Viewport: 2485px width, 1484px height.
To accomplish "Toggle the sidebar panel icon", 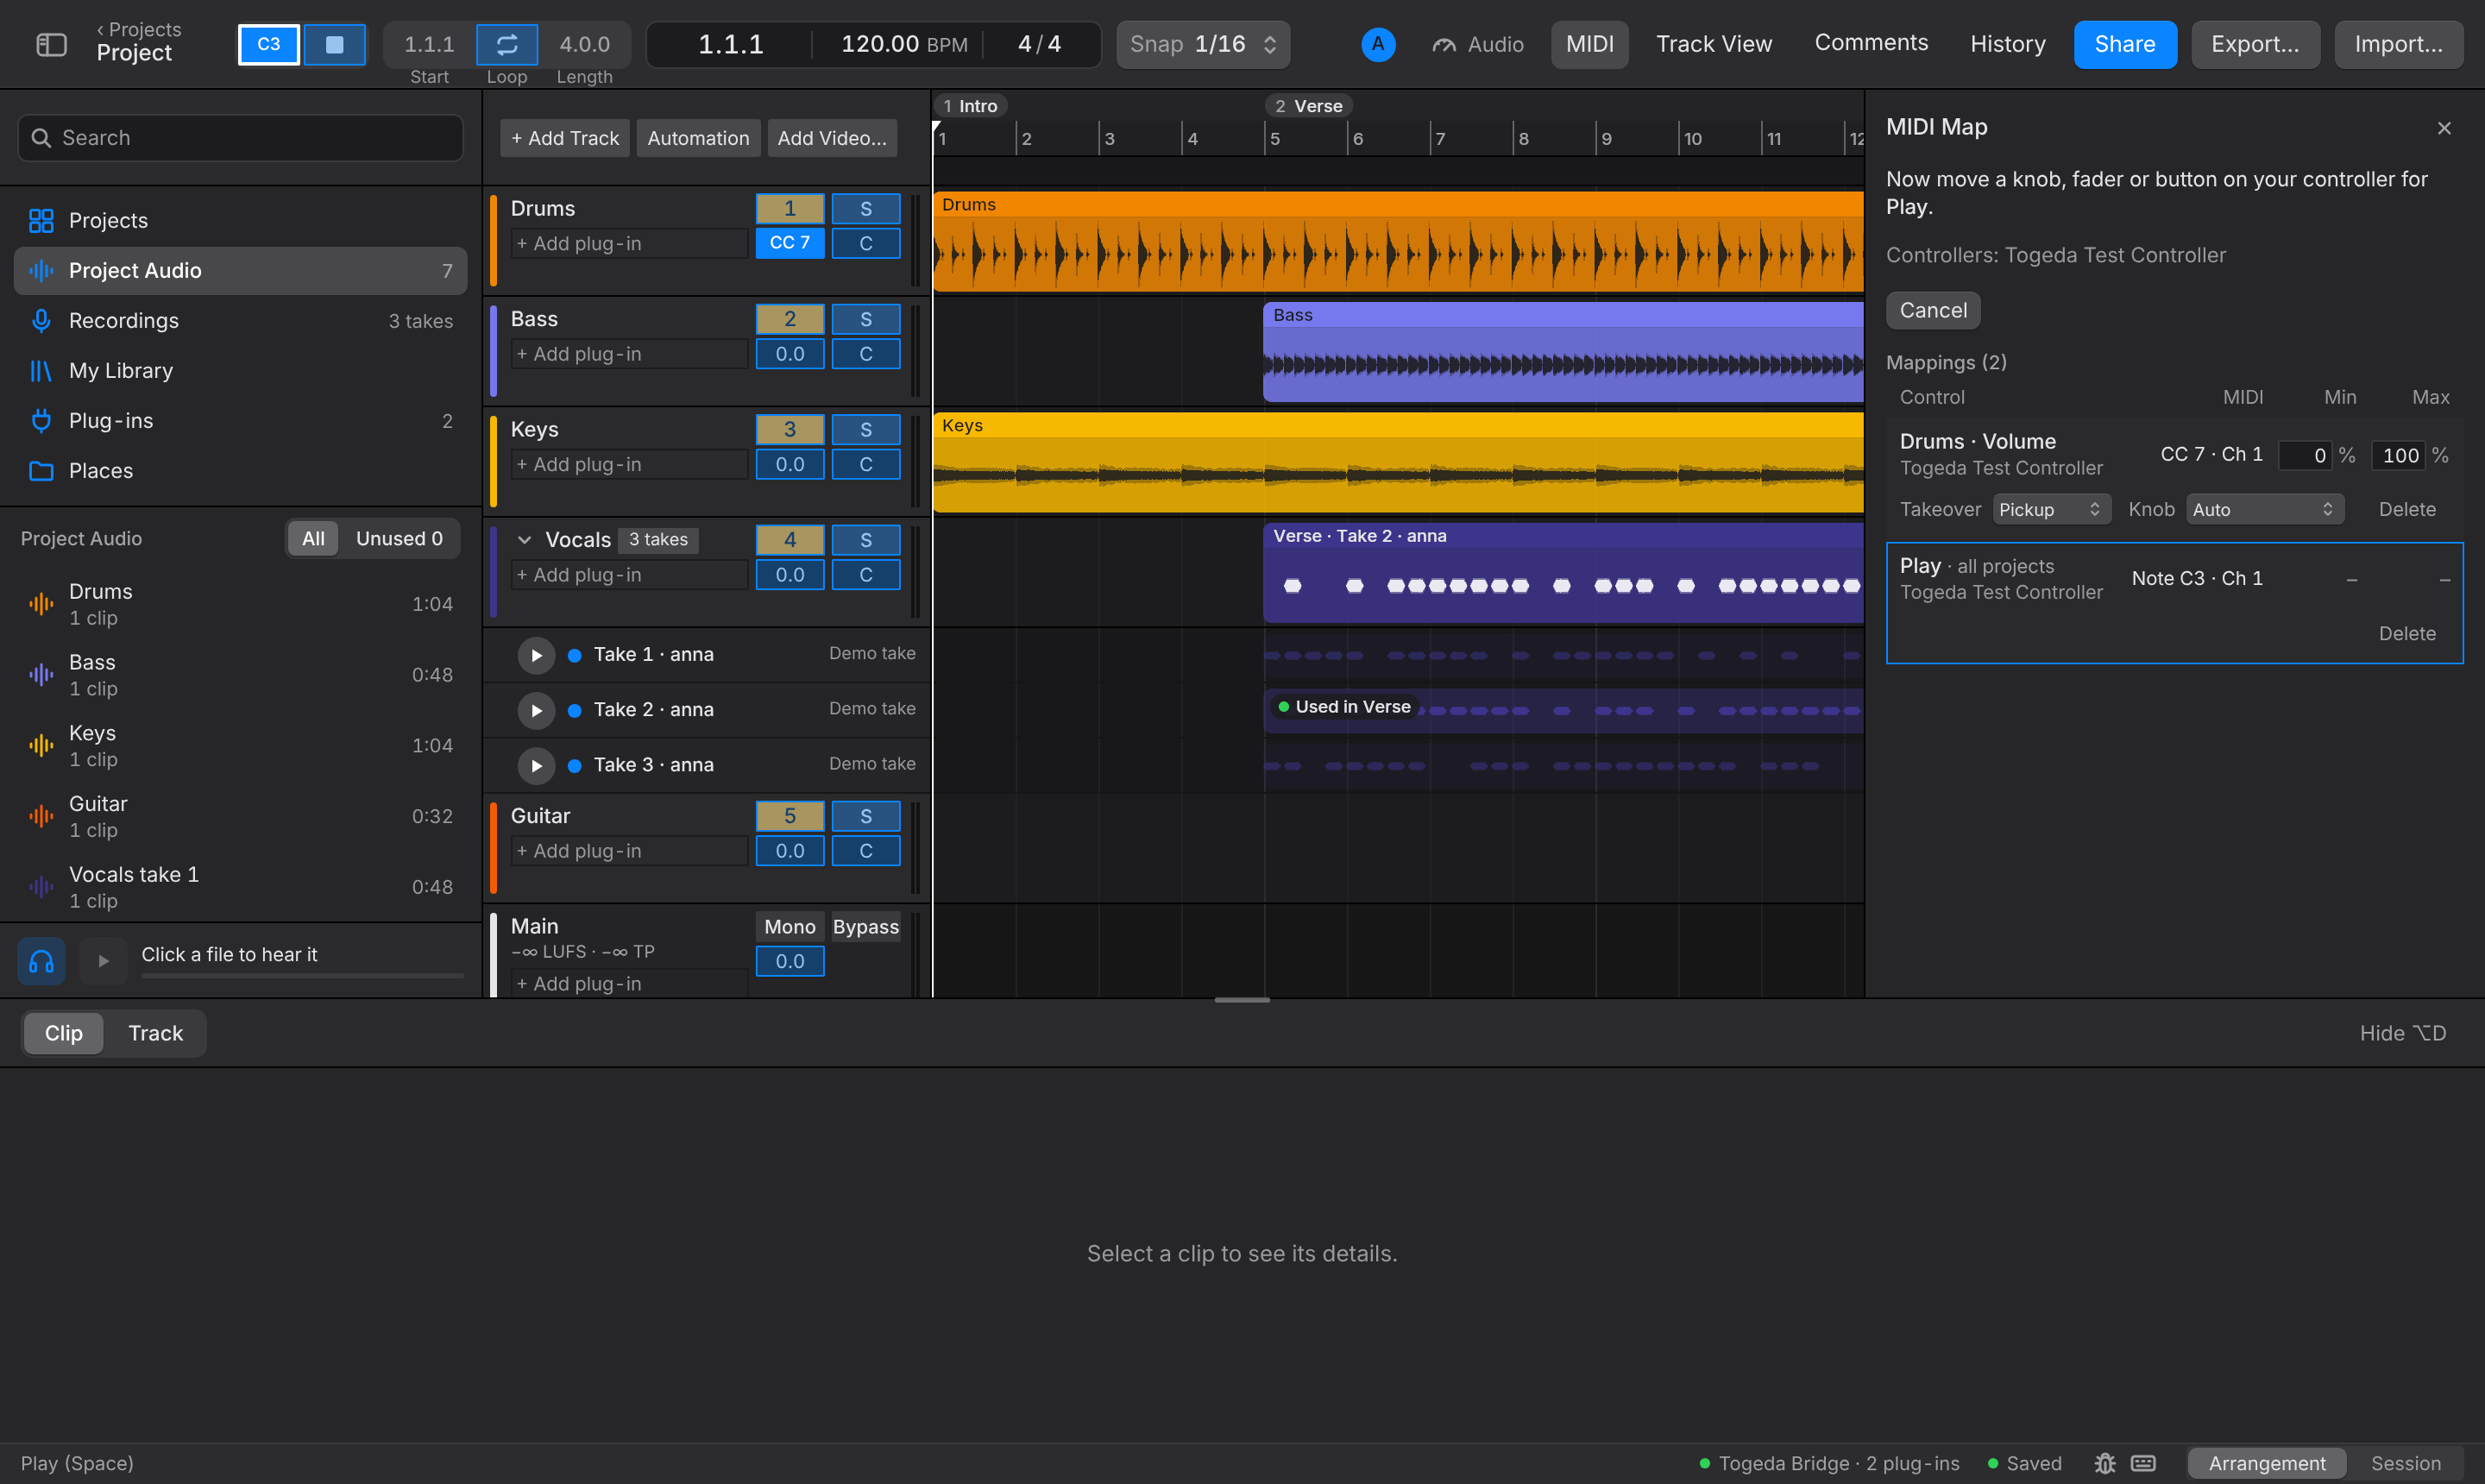I will [x=51, y=44].
